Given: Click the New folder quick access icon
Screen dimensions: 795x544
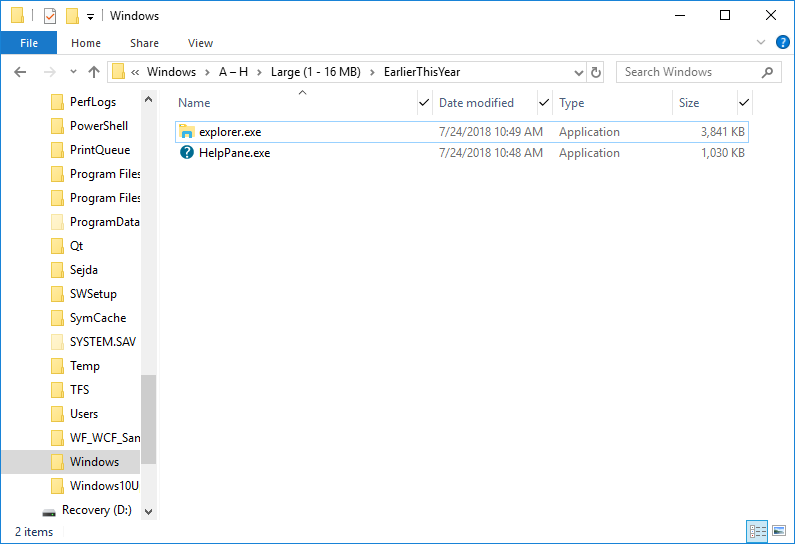Looking at the screenshot, I should coord(72,16).
